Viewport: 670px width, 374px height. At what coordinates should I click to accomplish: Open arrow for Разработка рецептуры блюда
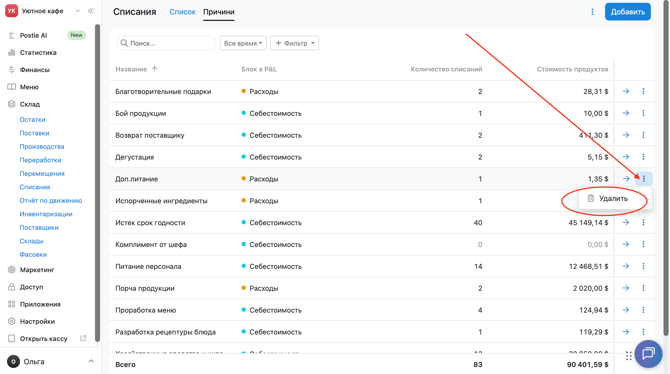click(626, 332)
